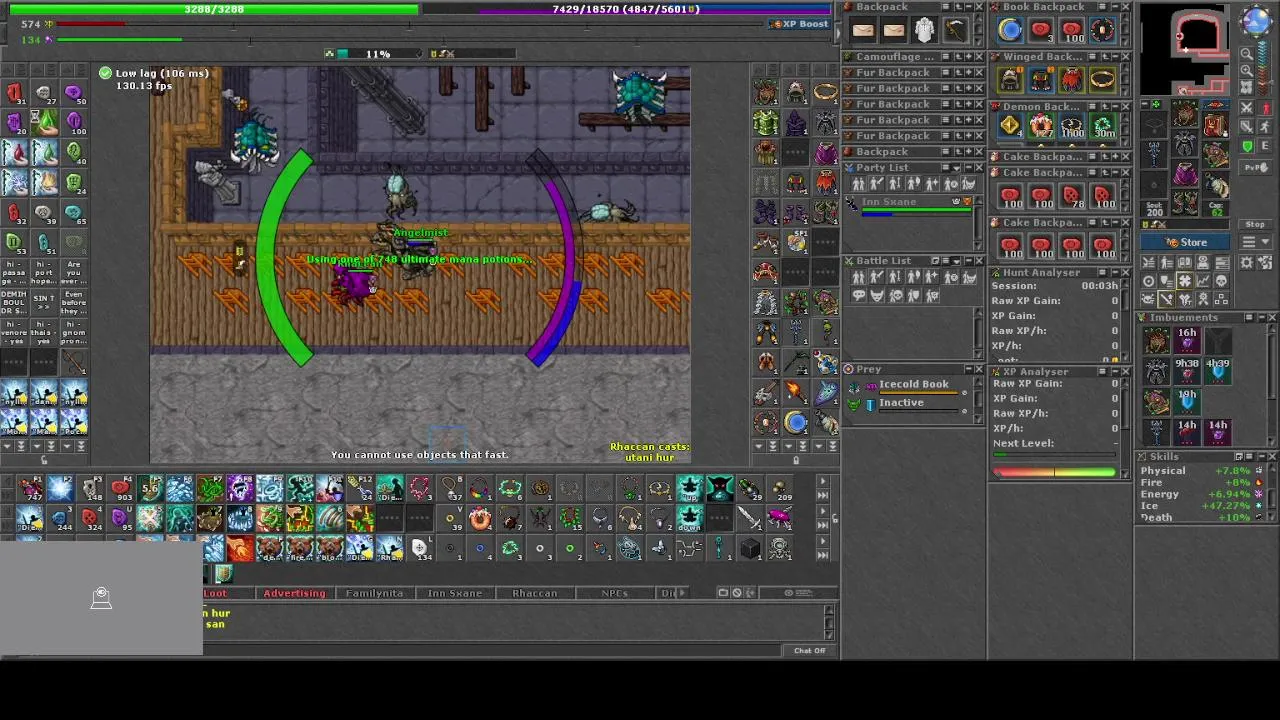Switch to the Loot chat tab
The image size is (1280, 720).
pyautogui.click(x=215, y=593)
